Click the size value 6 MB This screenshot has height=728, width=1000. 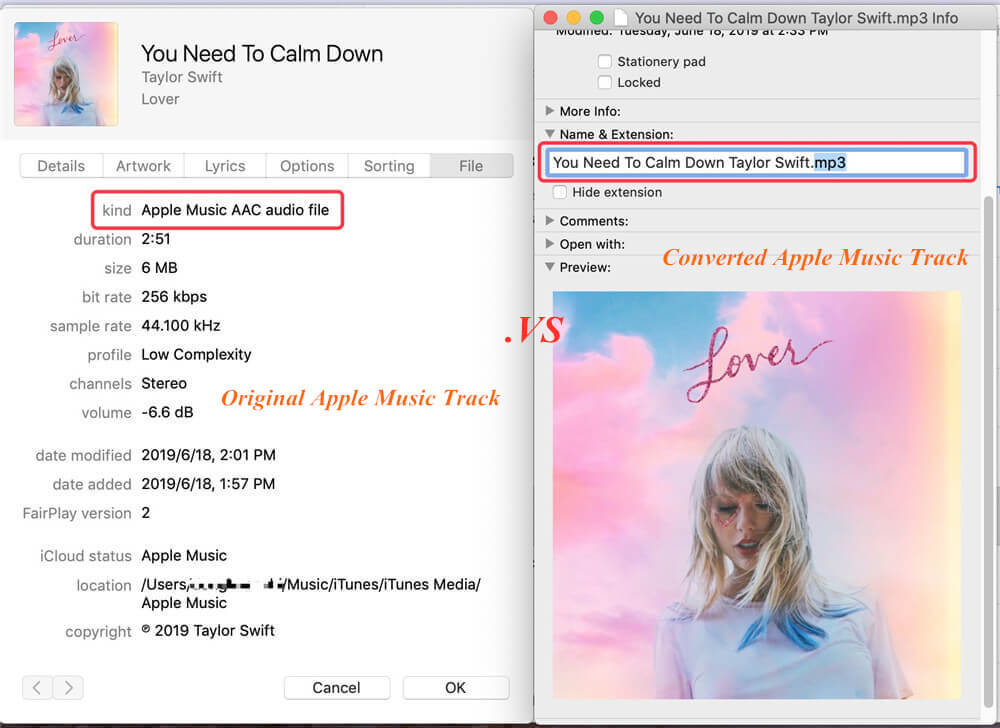(159, 268)
